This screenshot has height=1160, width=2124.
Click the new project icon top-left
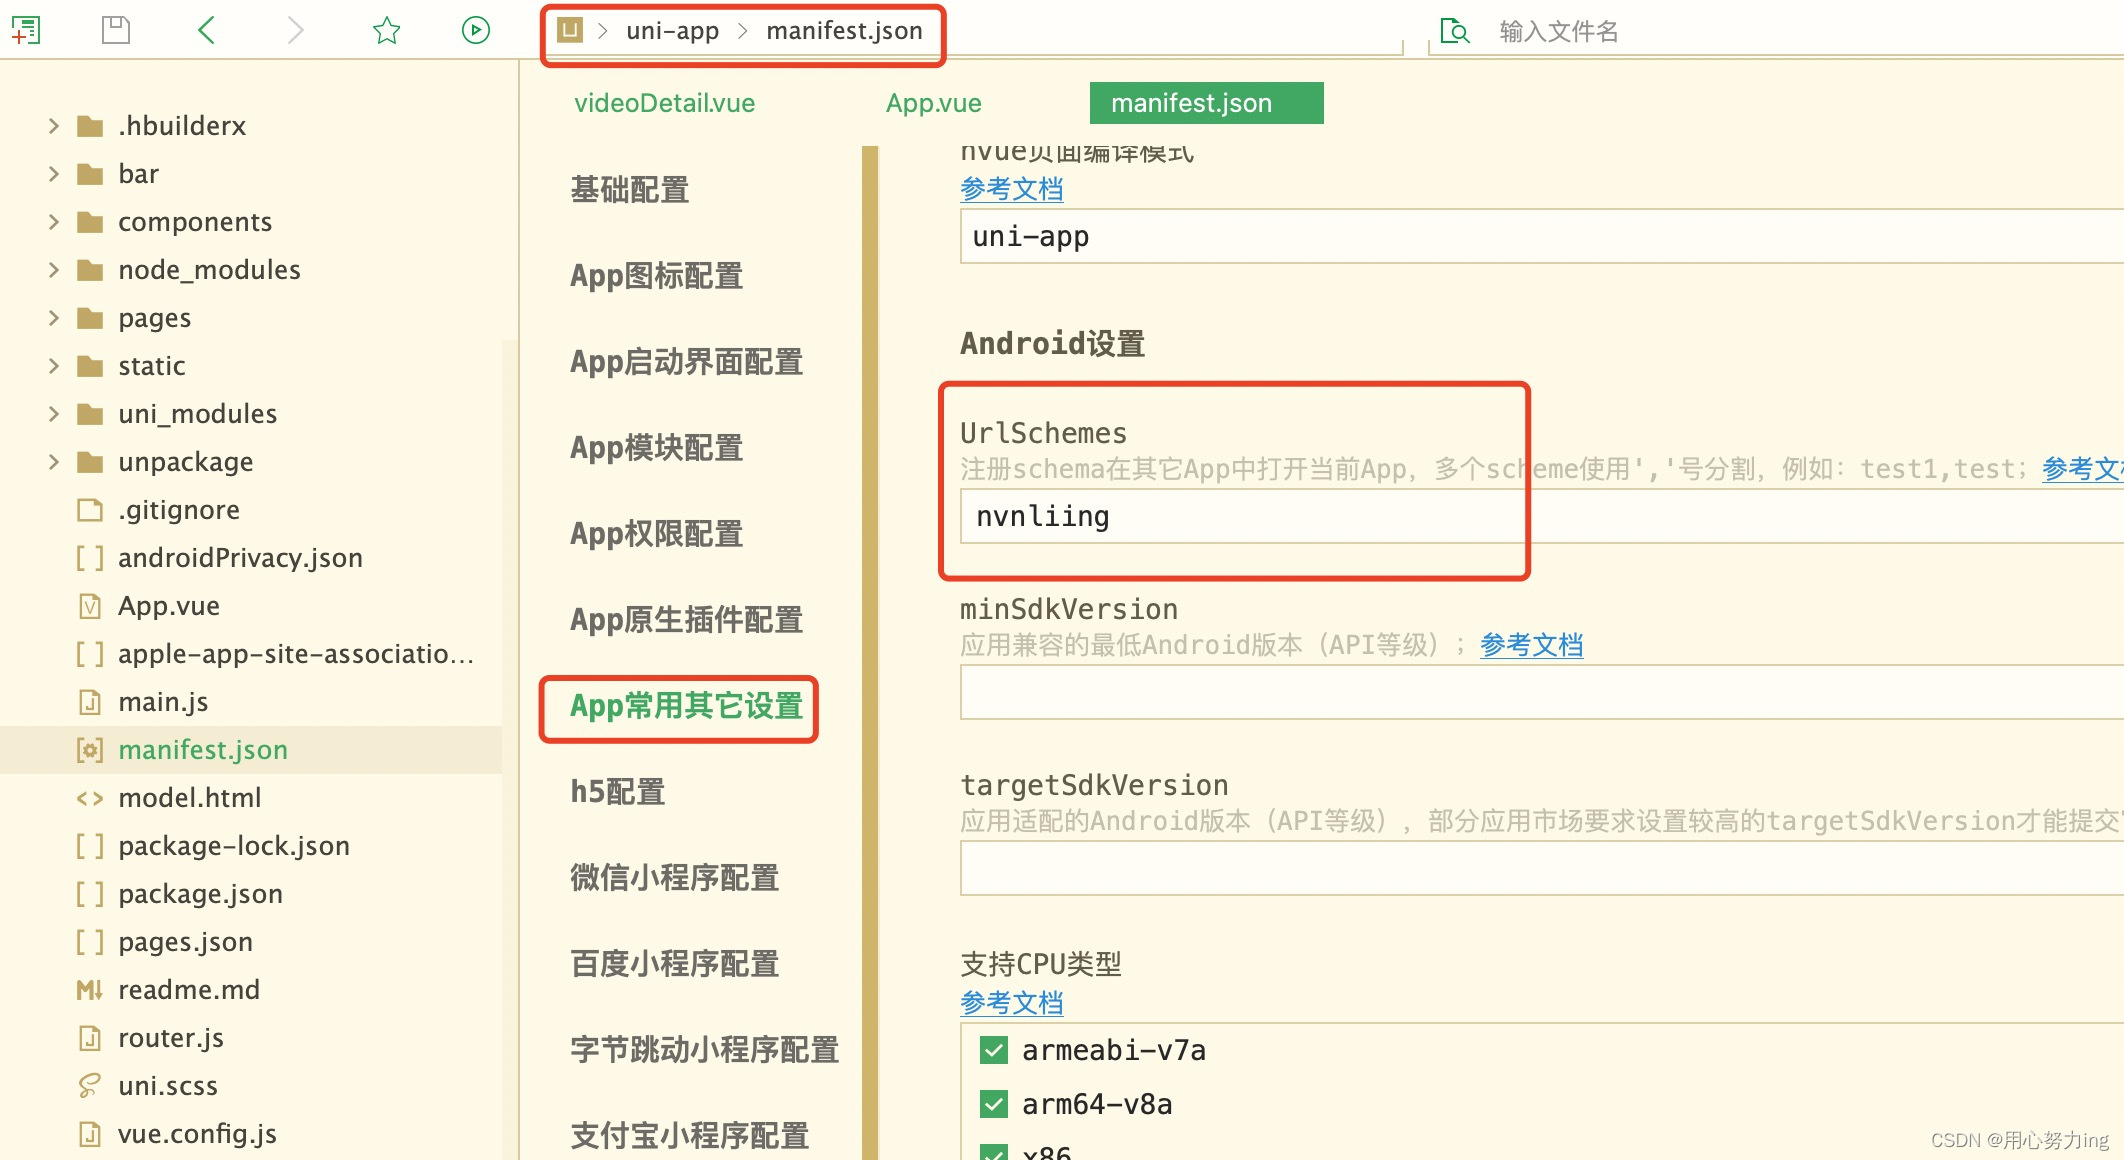[27, 30]
